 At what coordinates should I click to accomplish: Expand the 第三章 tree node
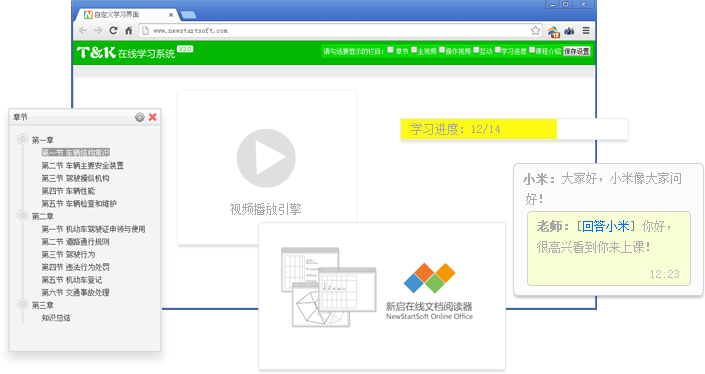[x=22, y=304]
